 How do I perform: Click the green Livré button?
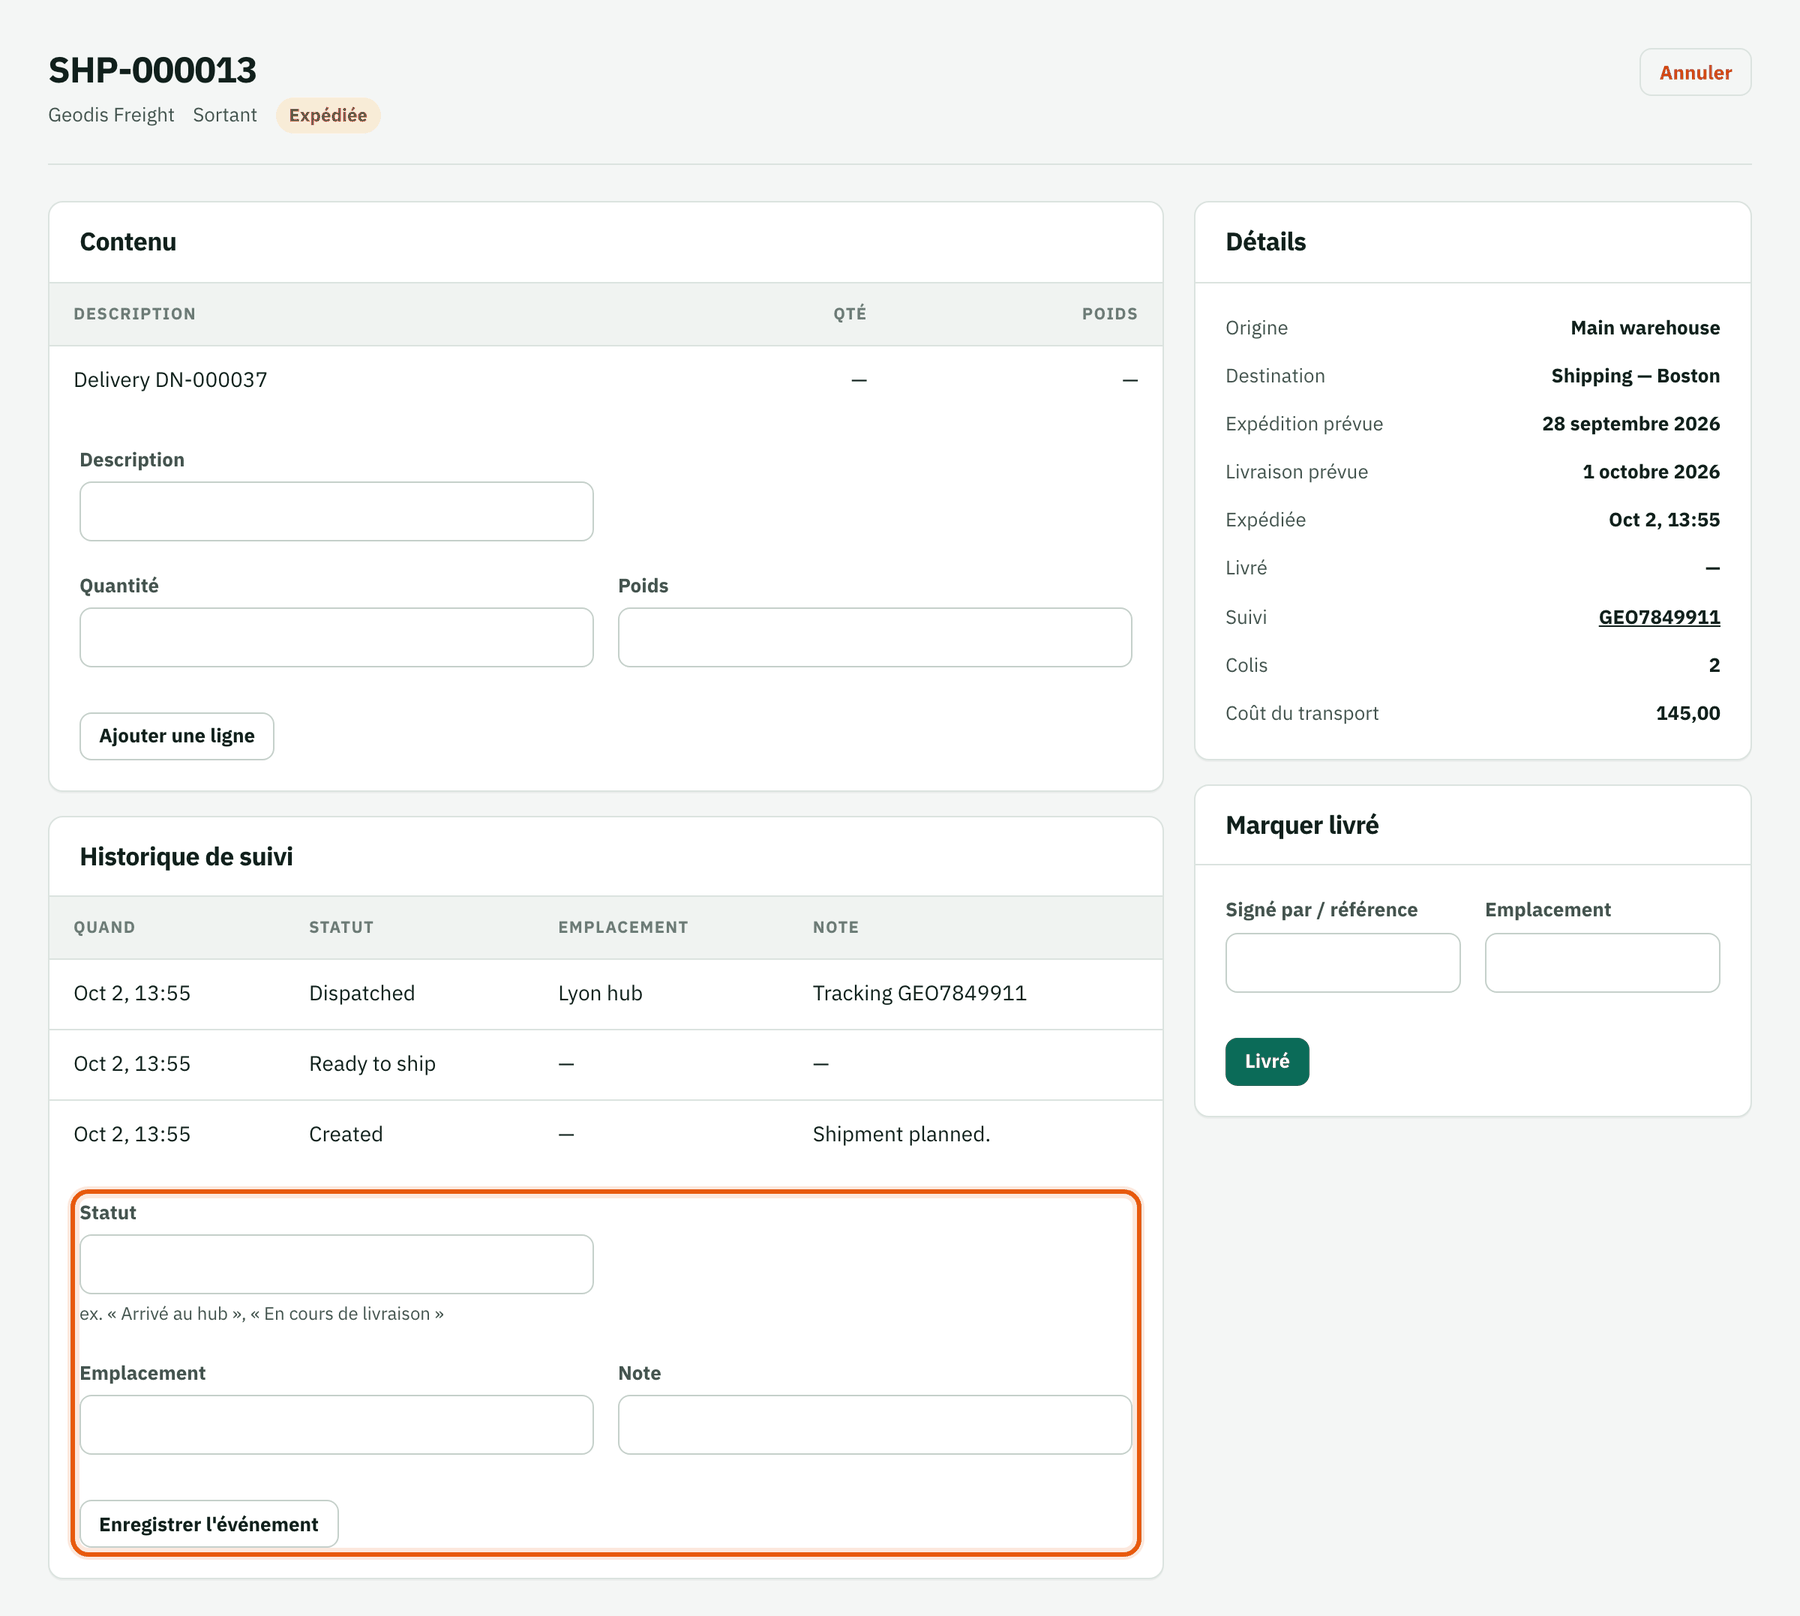(1267, 1061)
